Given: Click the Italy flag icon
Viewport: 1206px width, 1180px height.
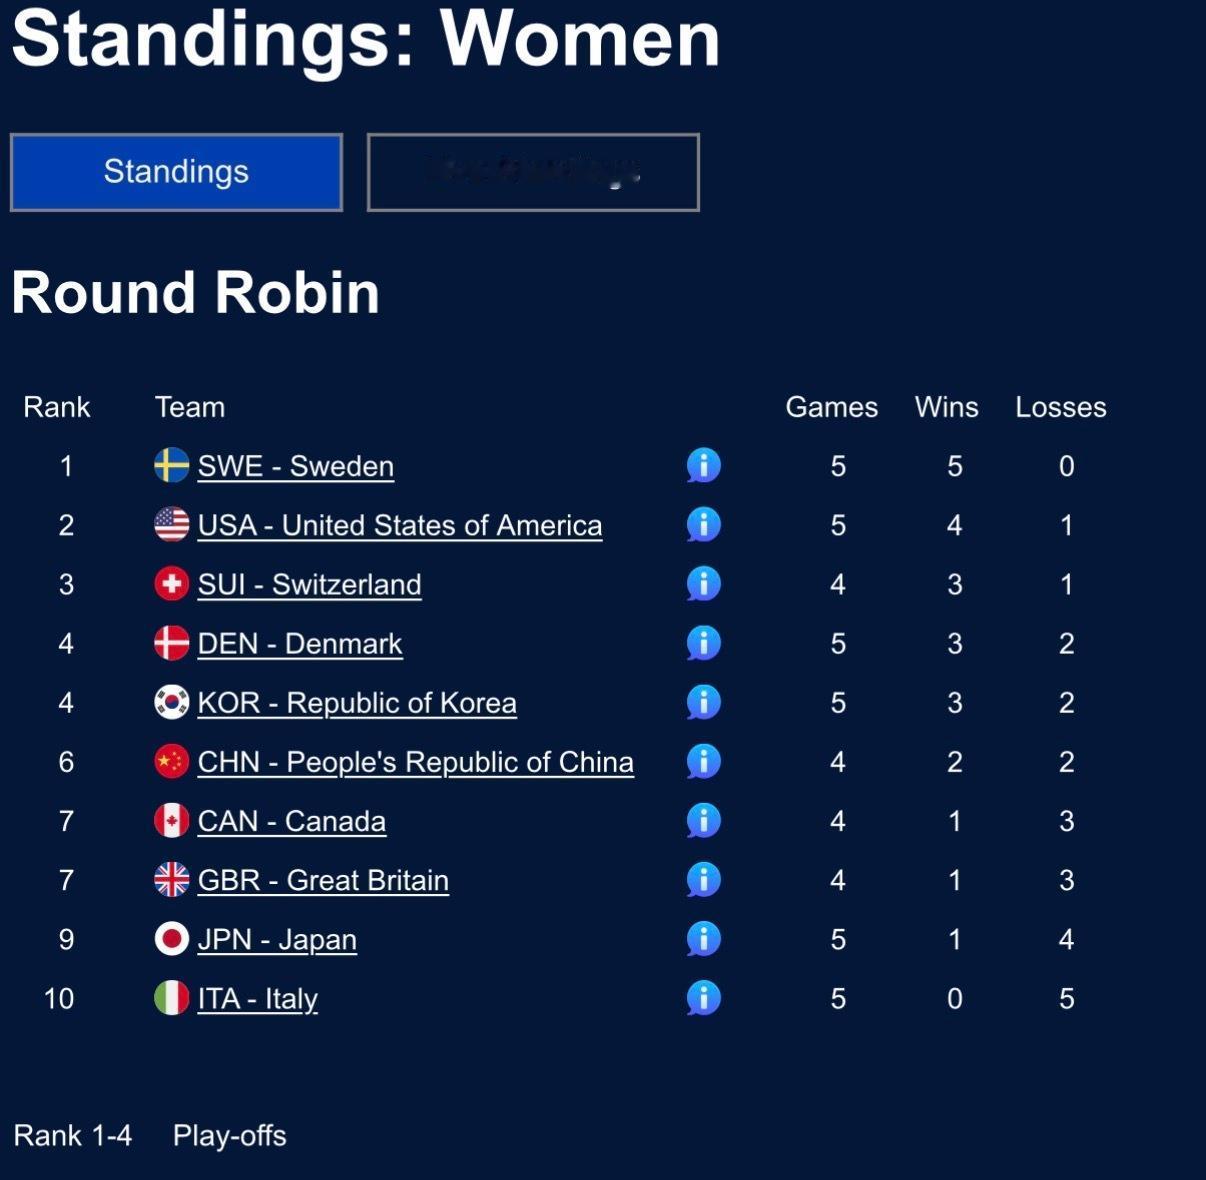Looking at the screenshot, I should pyautogui.click(x=172, y=998).
